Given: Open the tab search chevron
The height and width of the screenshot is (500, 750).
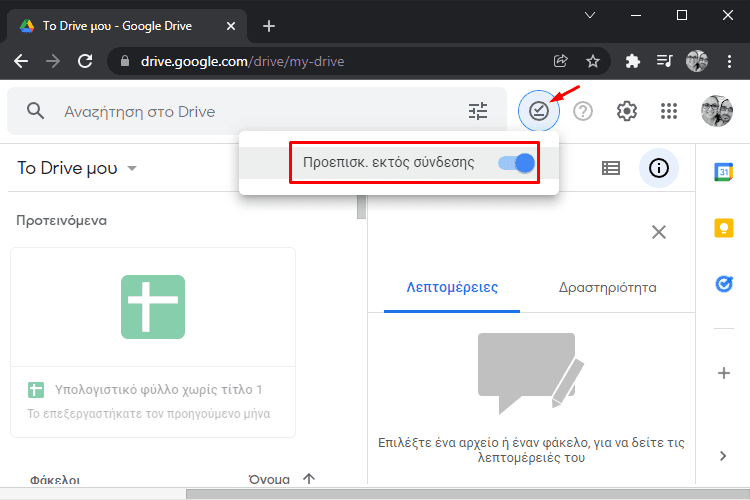Looking at the screenshot, I should click(590, 15).
